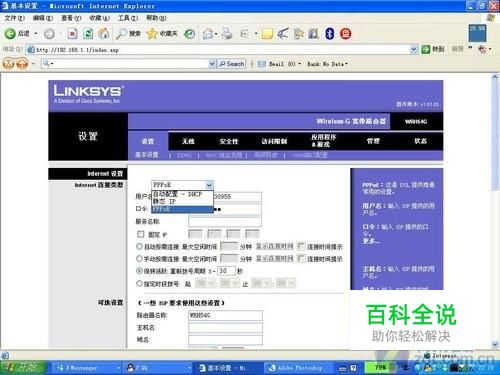
Task: Switch to the 无线 wireless tab
Action: point(188,141)
